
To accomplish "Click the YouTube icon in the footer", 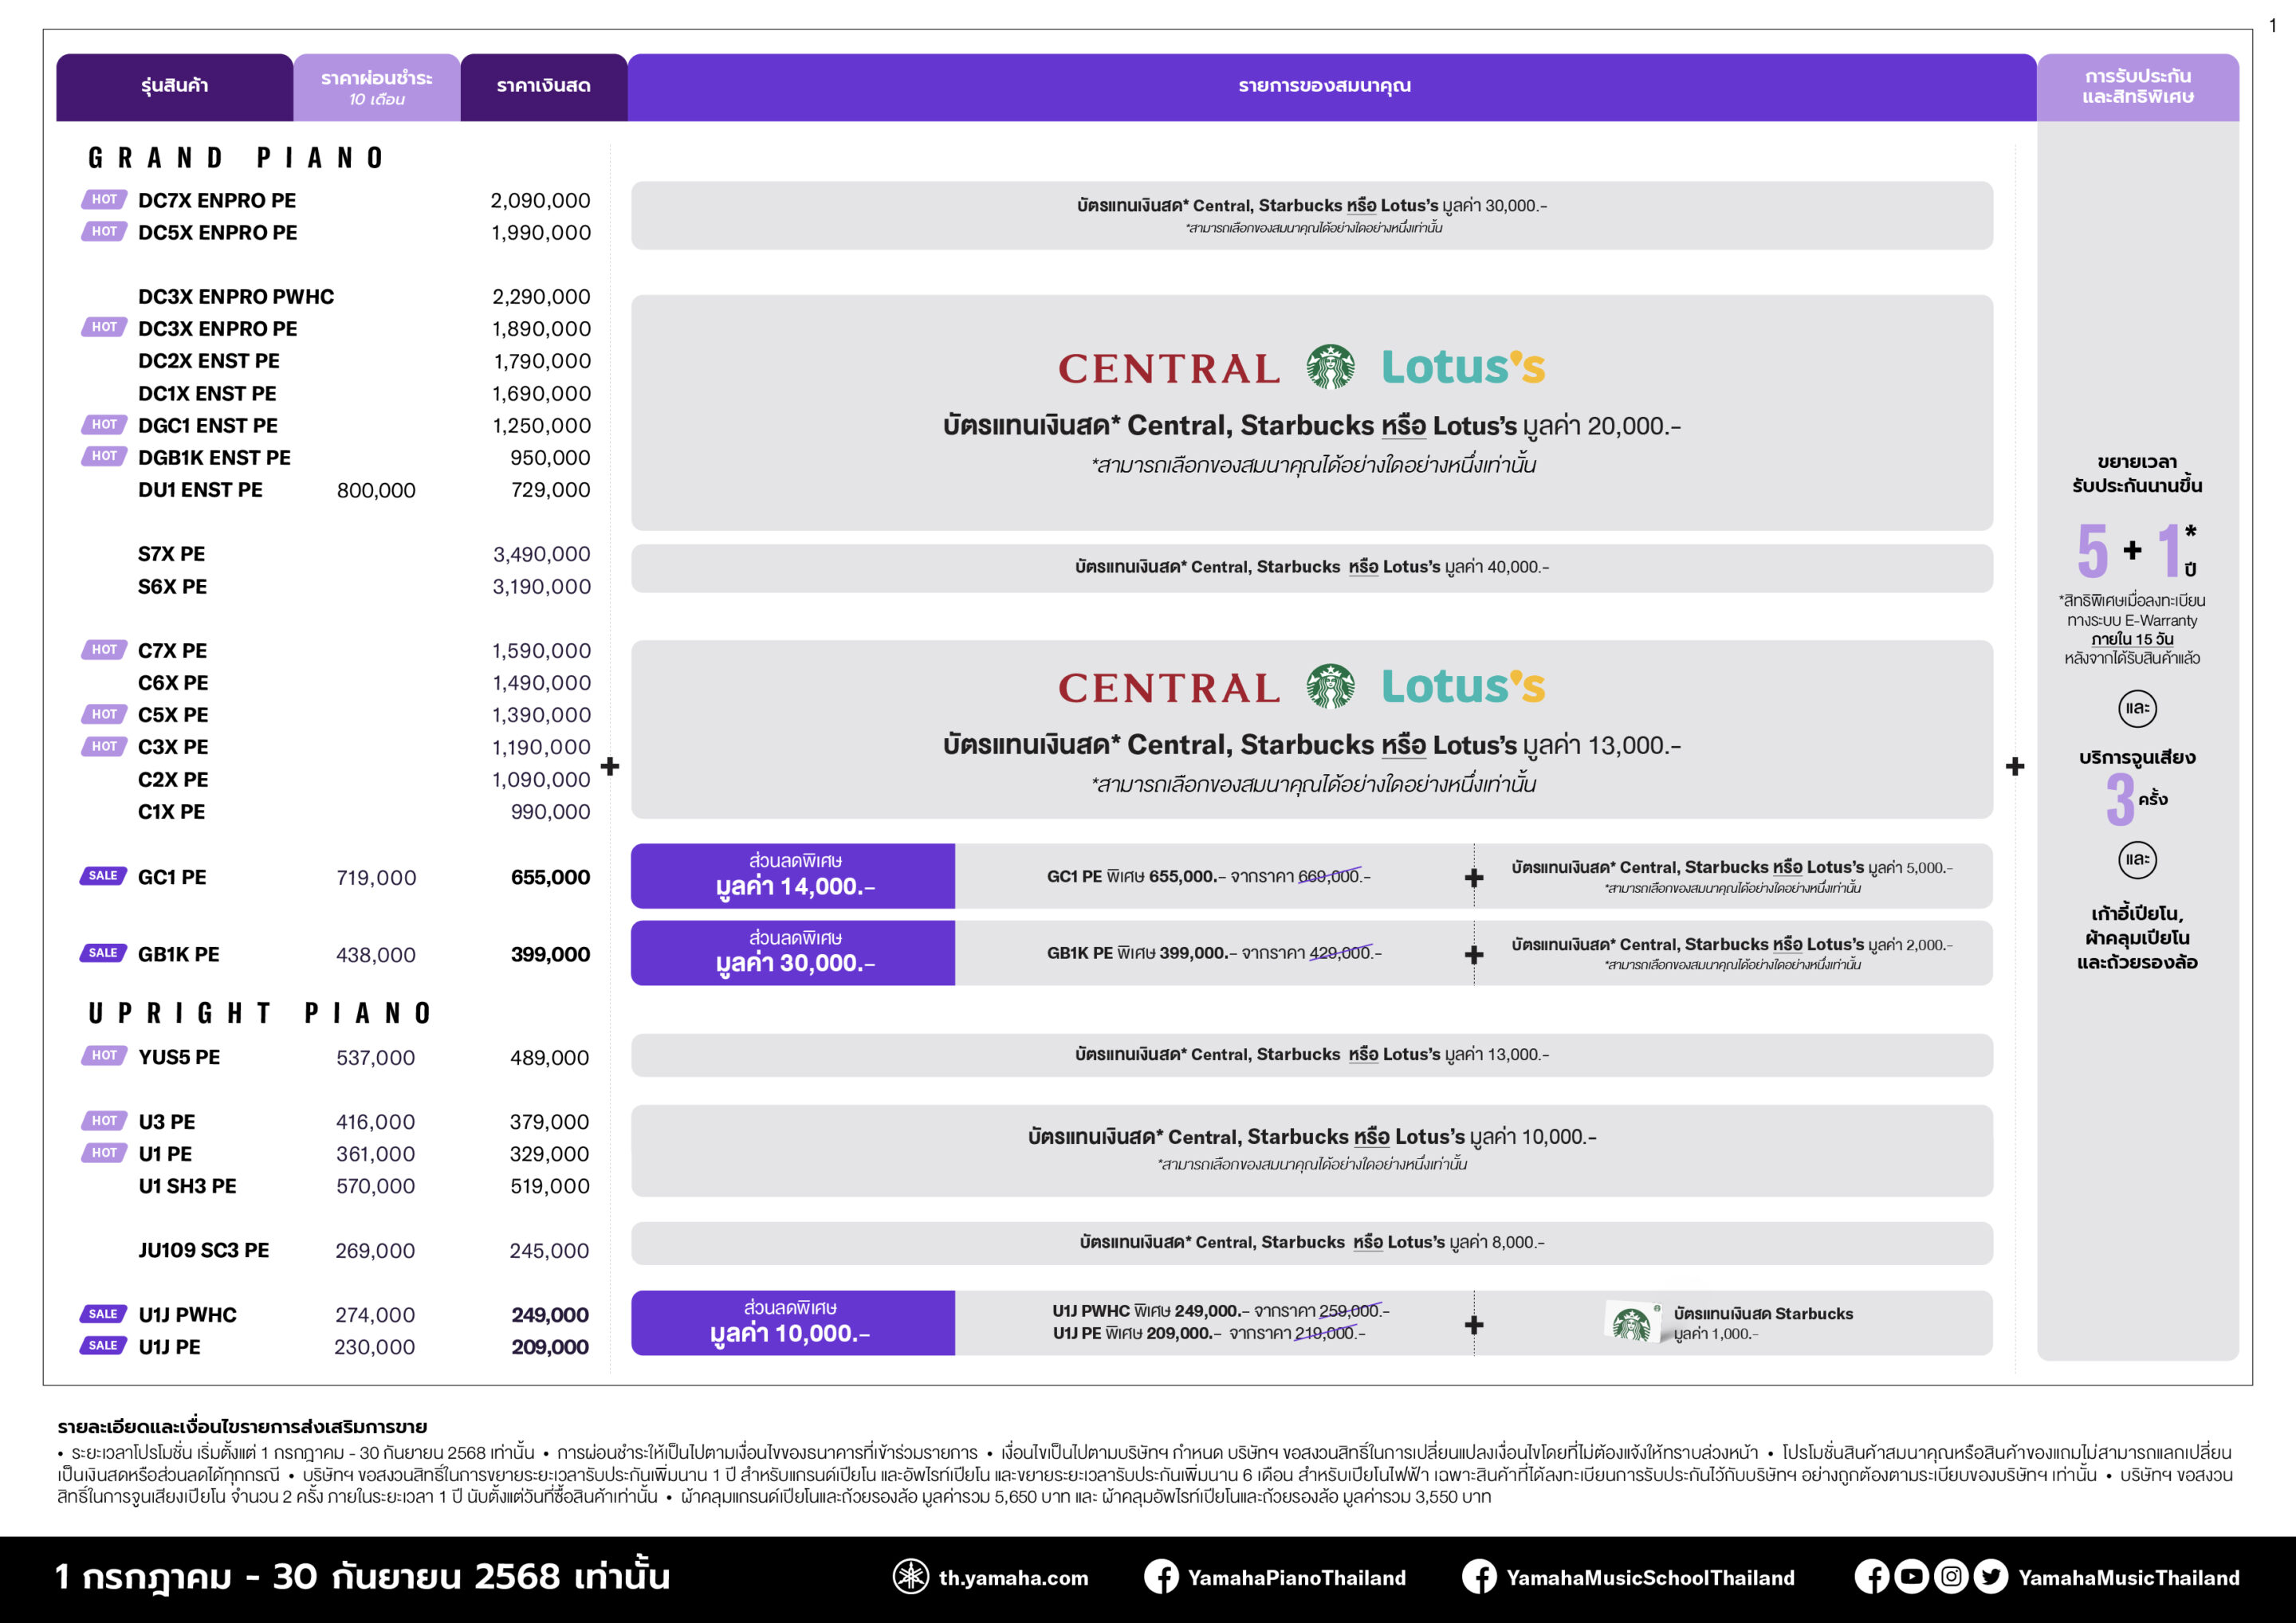I will [1911, 1577].
